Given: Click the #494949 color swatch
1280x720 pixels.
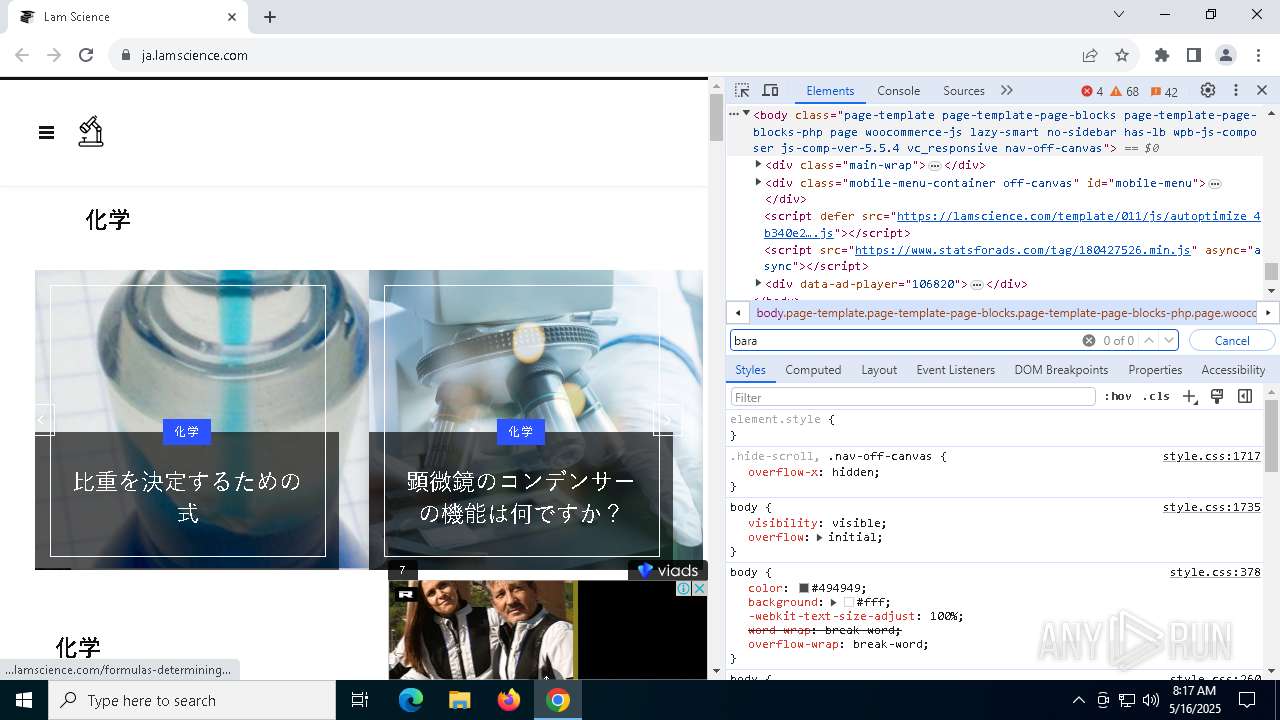Looking at the screenshot, I should click(803, 588).
